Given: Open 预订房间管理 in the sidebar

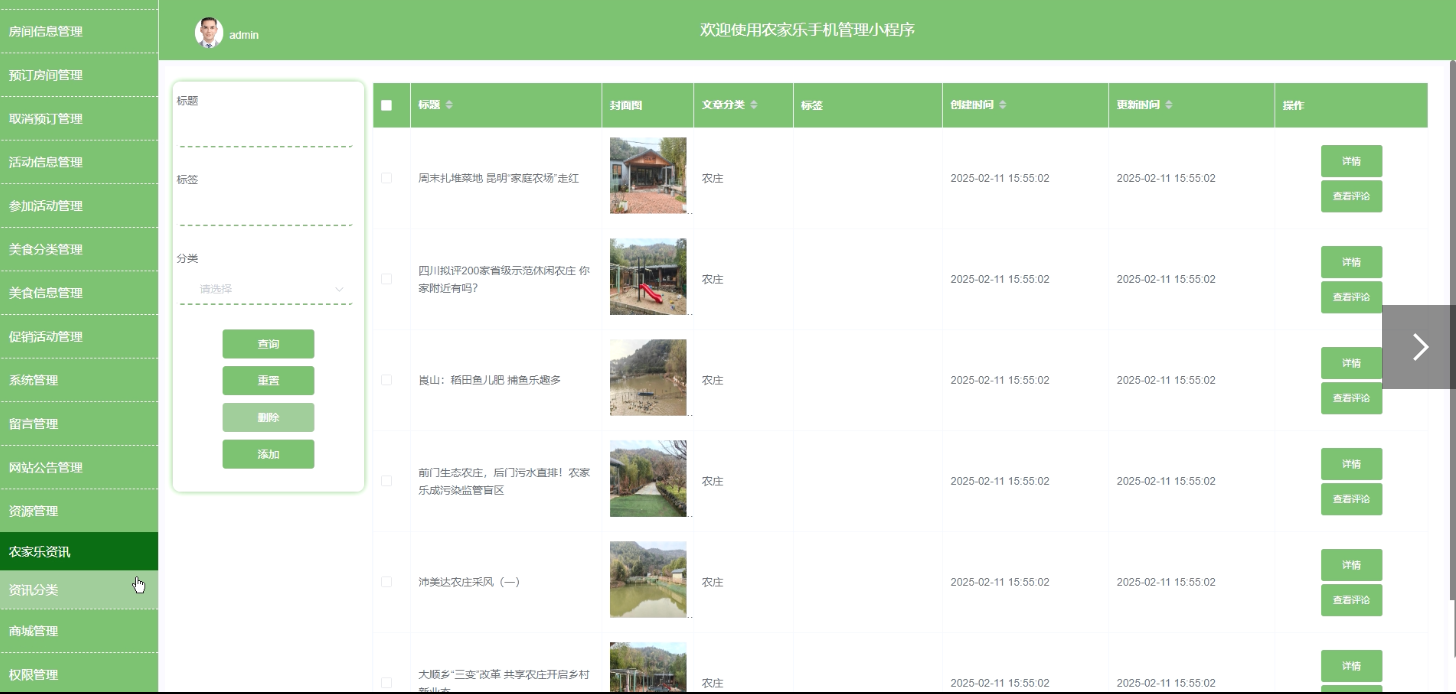Looking at the screenshot, I should coord(79,75).
